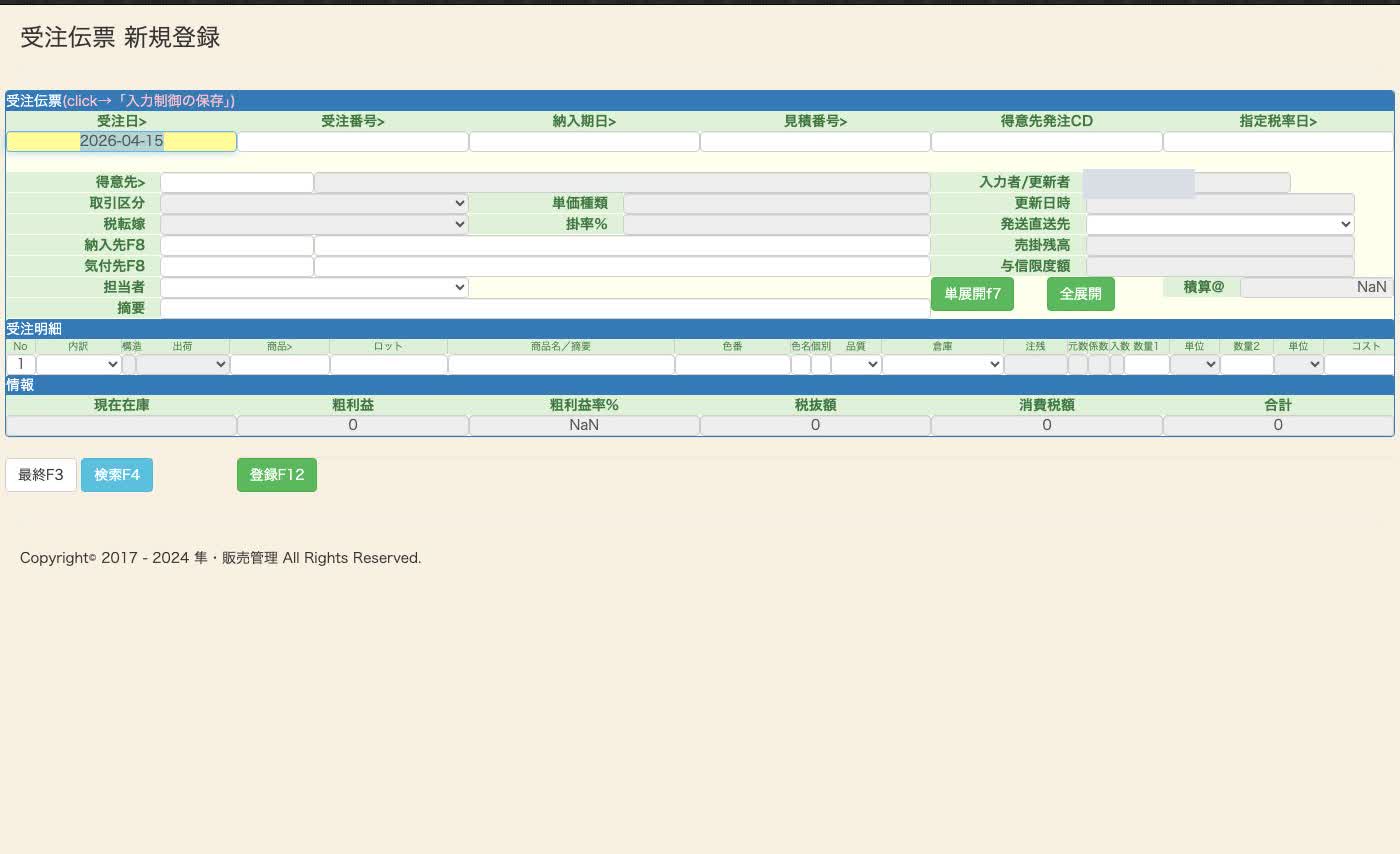Click the 検索F4 search button
Viewport: 1400px width, 854px height.
coord(117,475)
